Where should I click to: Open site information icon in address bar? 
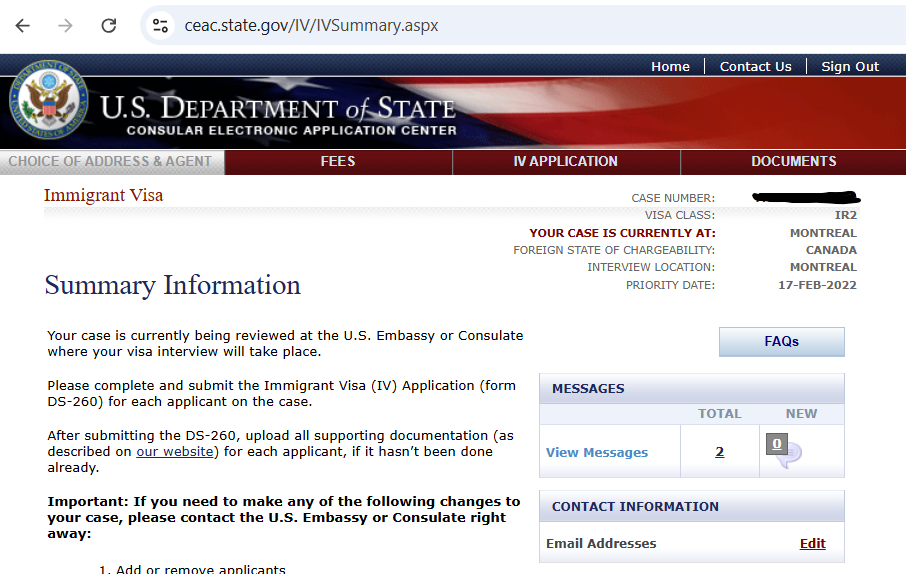(x=160, y=25)
